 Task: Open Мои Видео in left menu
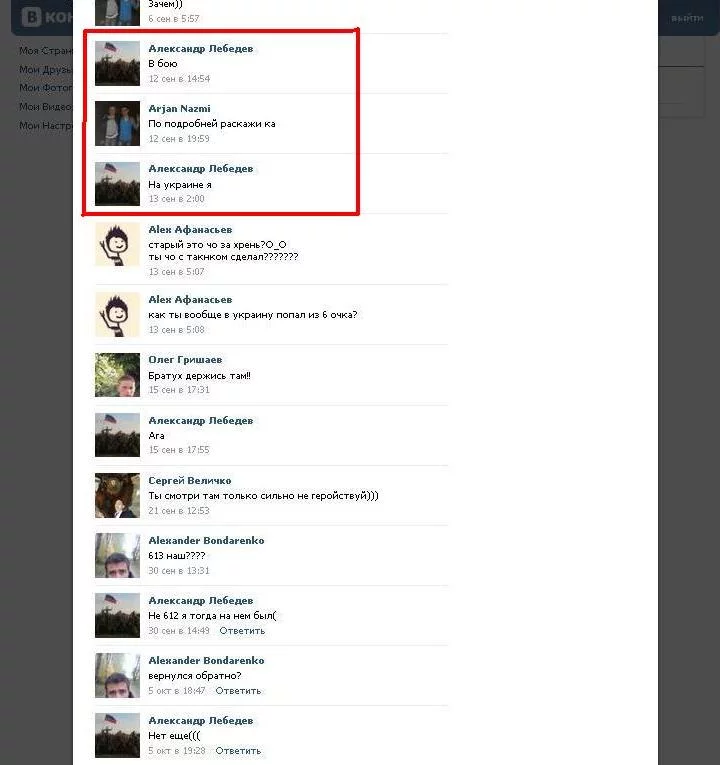(x=46, y=106)
